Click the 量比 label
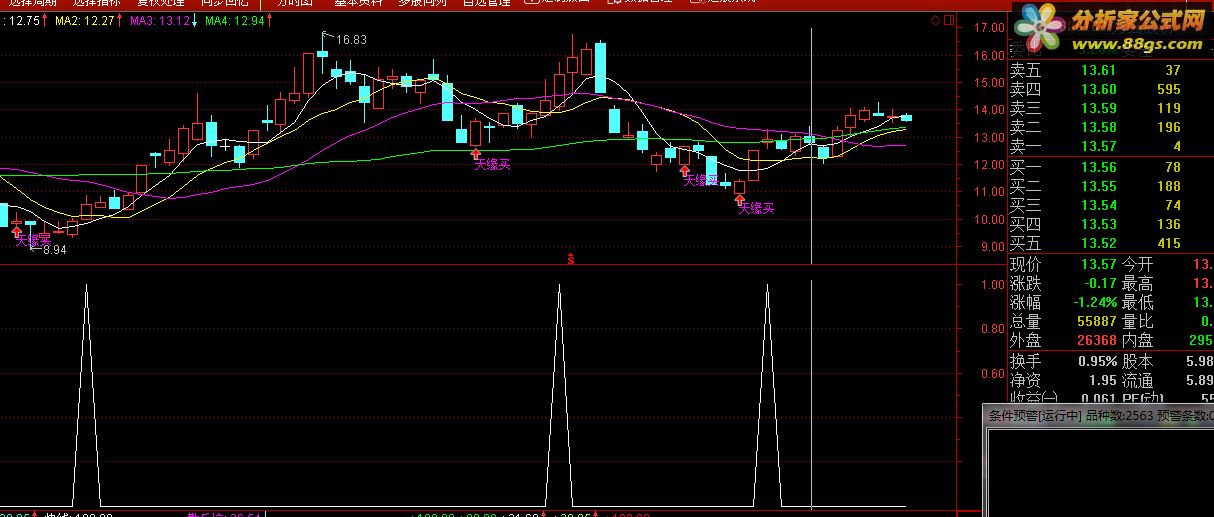 (1137, 322)
